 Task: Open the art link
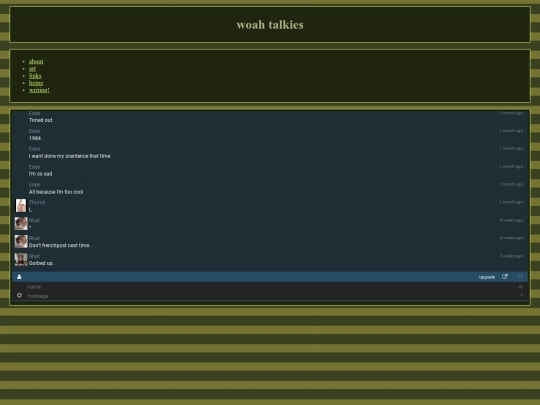pos(32,69)
